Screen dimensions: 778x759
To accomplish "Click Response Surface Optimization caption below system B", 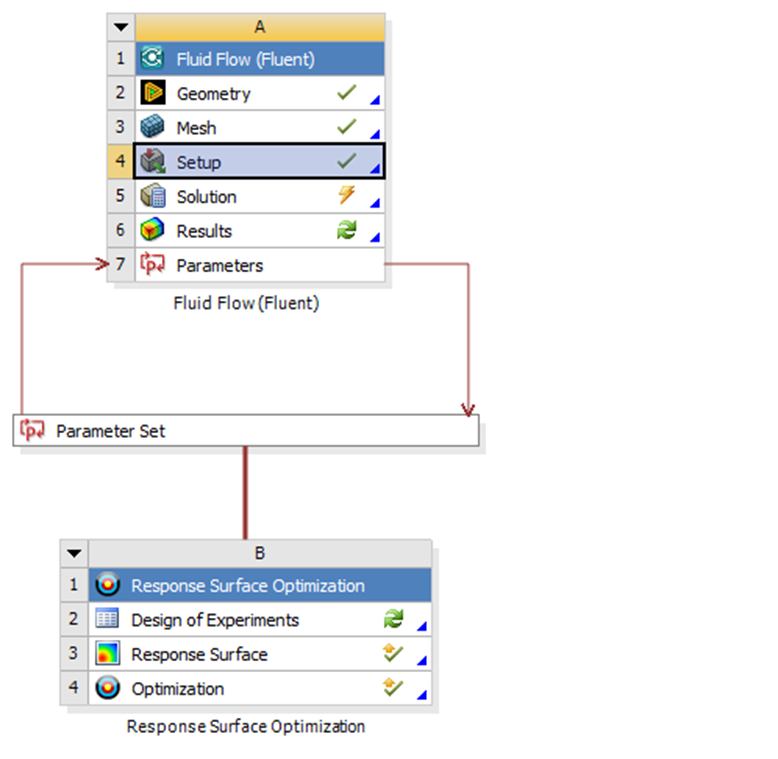I will coord(246,726).
